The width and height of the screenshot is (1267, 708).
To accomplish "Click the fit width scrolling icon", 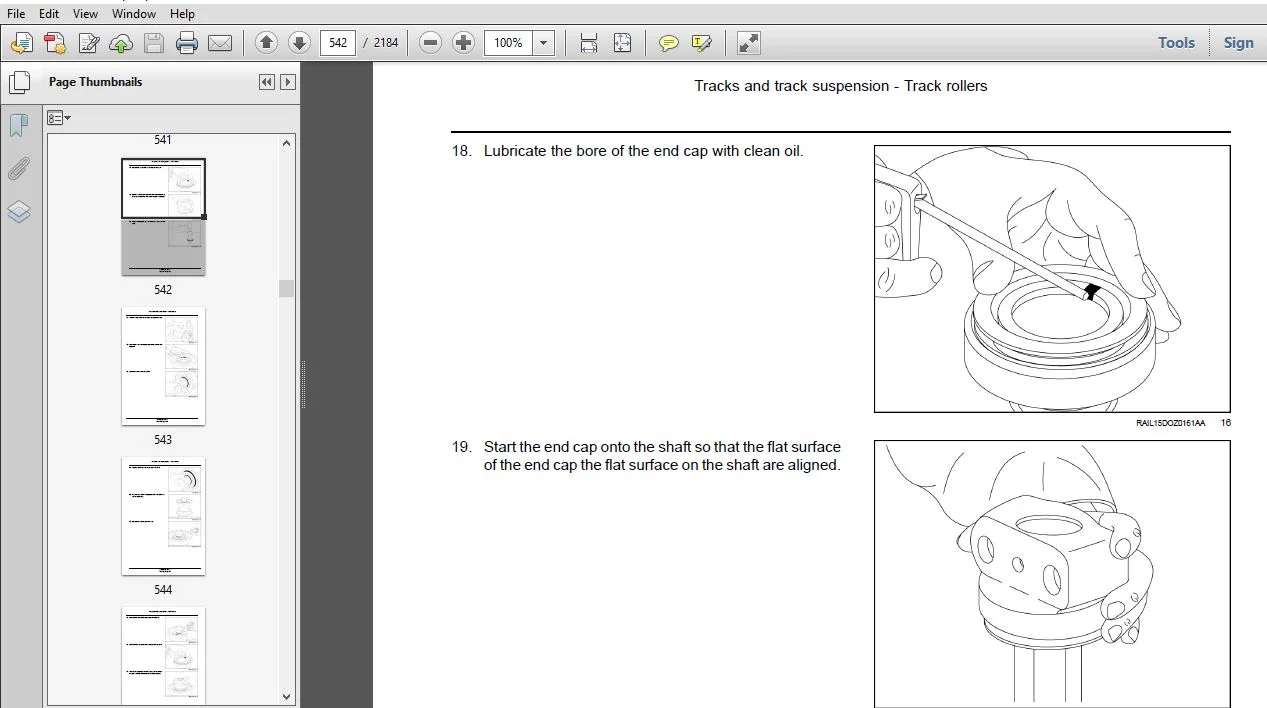I will tap(589, 43).
